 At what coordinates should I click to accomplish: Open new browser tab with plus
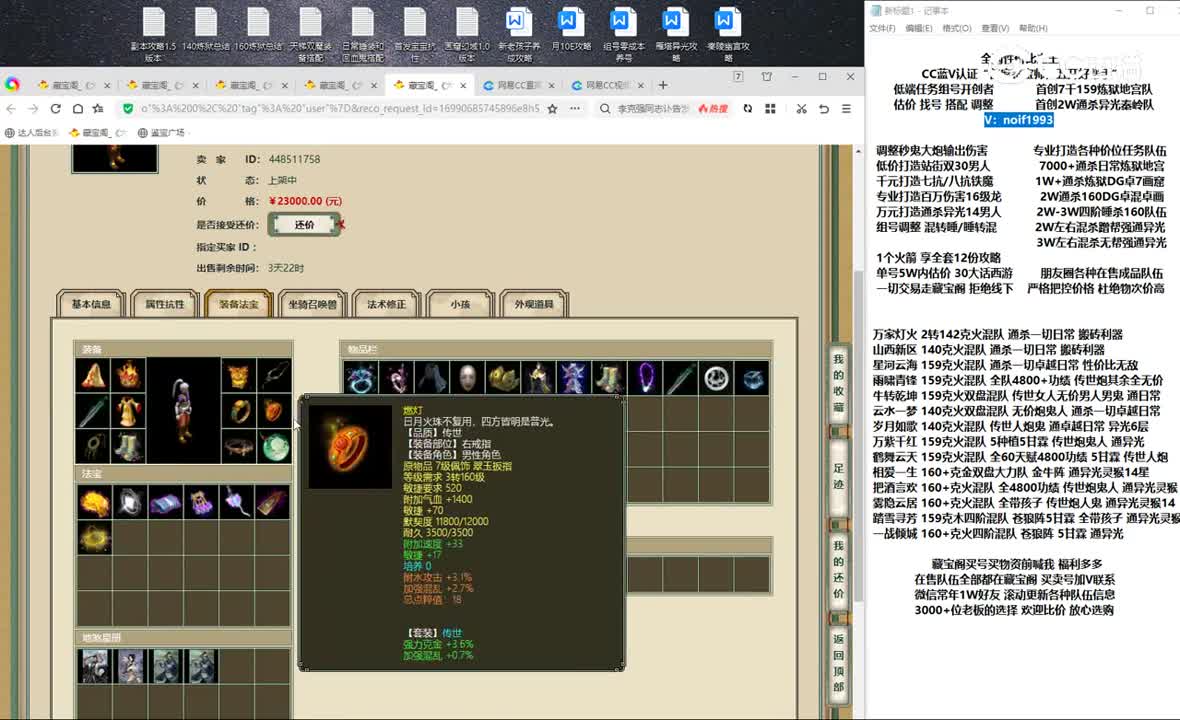pos(662,84)
